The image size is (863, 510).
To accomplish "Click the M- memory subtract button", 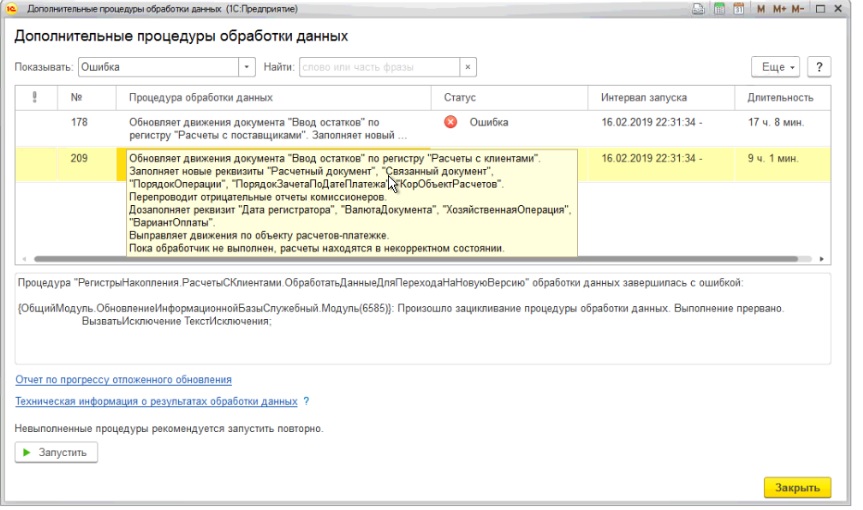I will 798,8.
